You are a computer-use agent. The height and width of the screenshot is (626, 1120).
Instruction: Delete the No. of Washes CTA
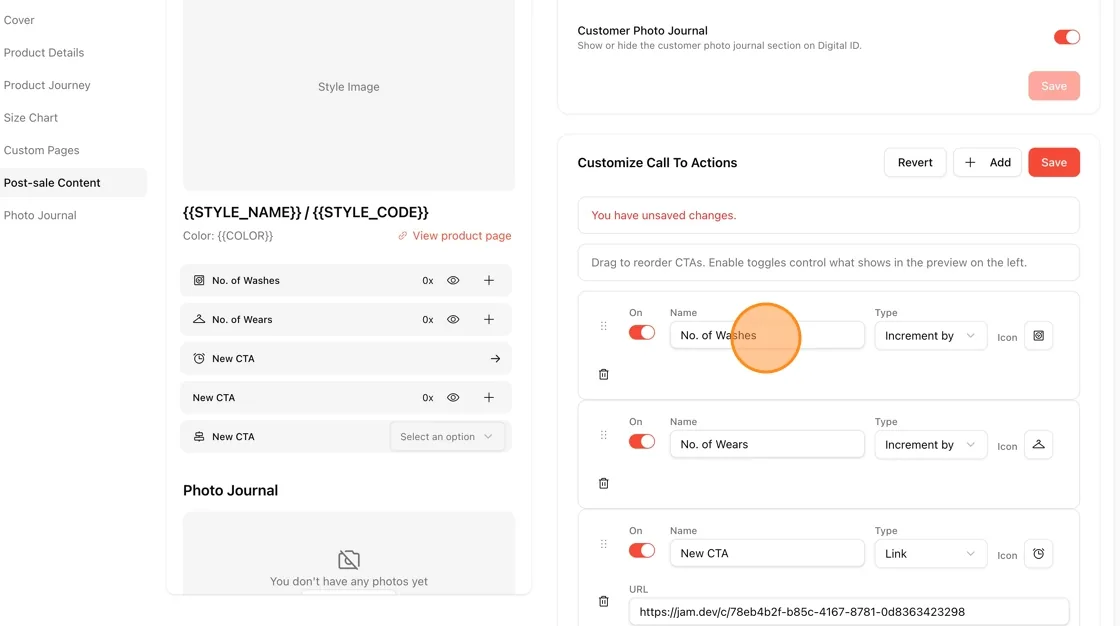(604, 374)
